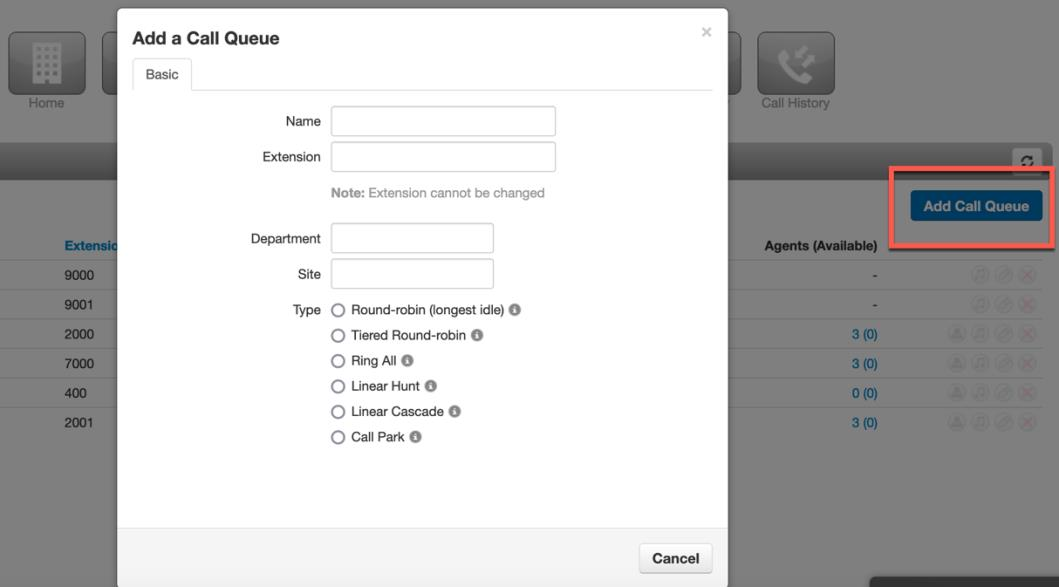The width and height of the screenshot is (1059, 587).
Task: Open music on hold icon for queue 2001
Action: (980, 423)
